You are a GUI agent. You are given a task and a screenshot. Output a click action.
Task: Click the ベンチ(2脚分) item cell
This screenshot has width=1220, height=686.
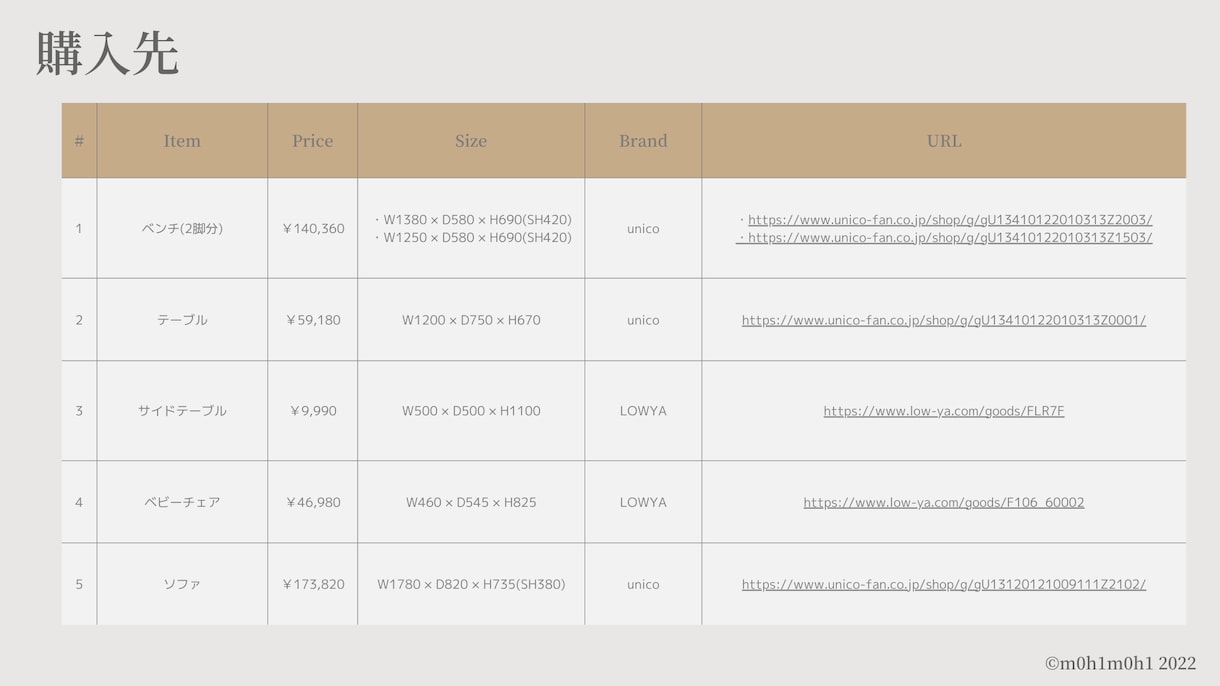(x=182, y=228)
